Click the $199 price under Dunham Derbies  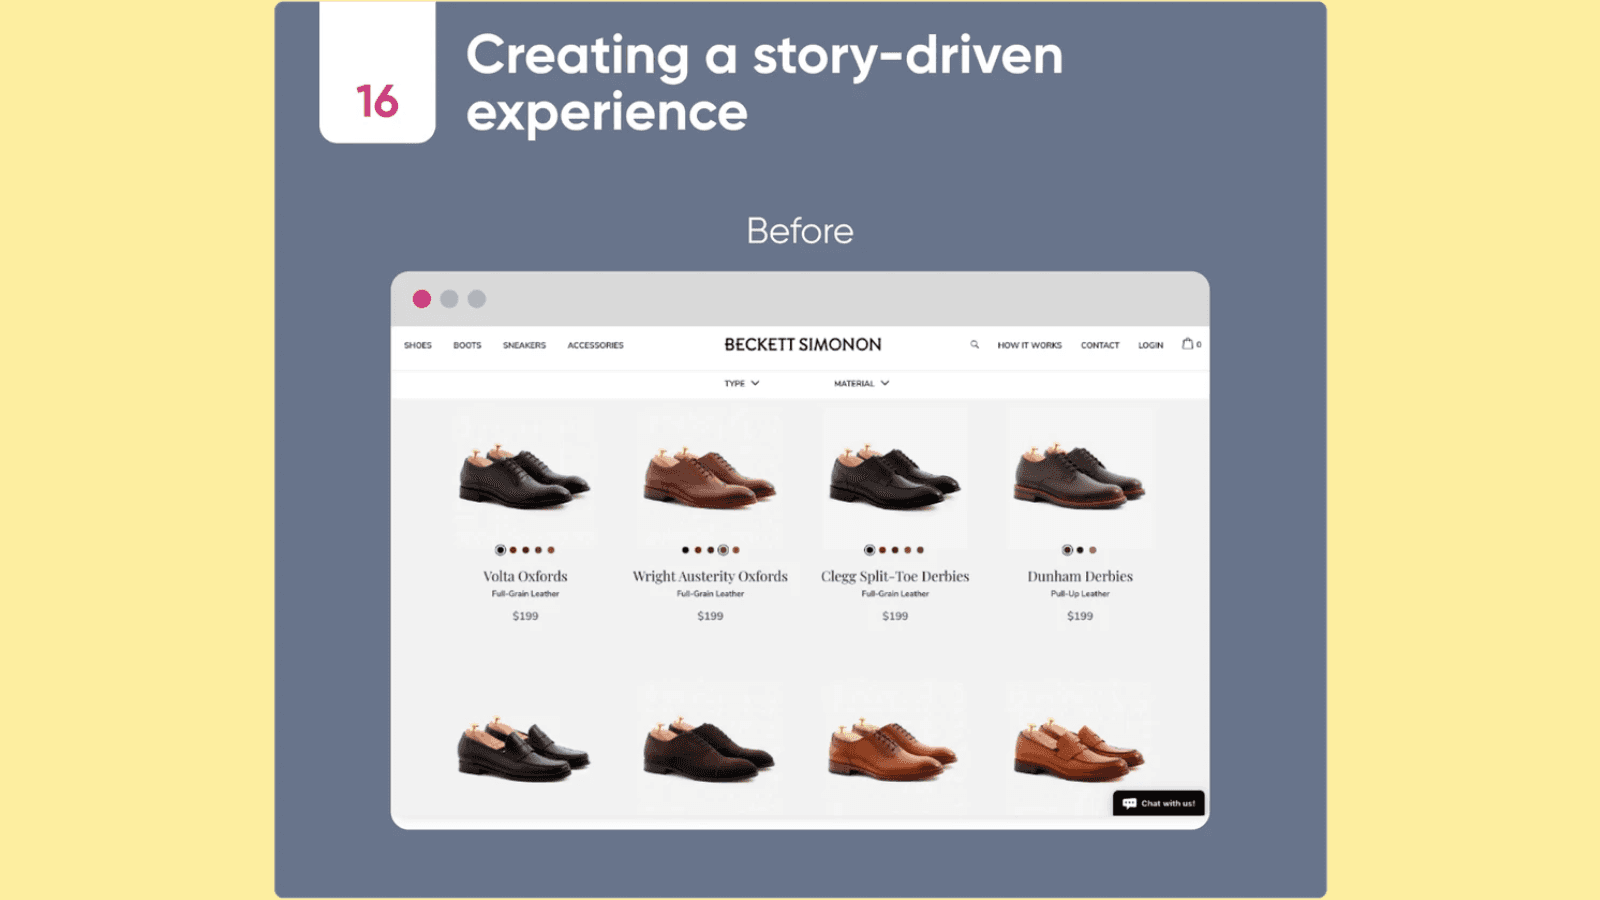1080,616
